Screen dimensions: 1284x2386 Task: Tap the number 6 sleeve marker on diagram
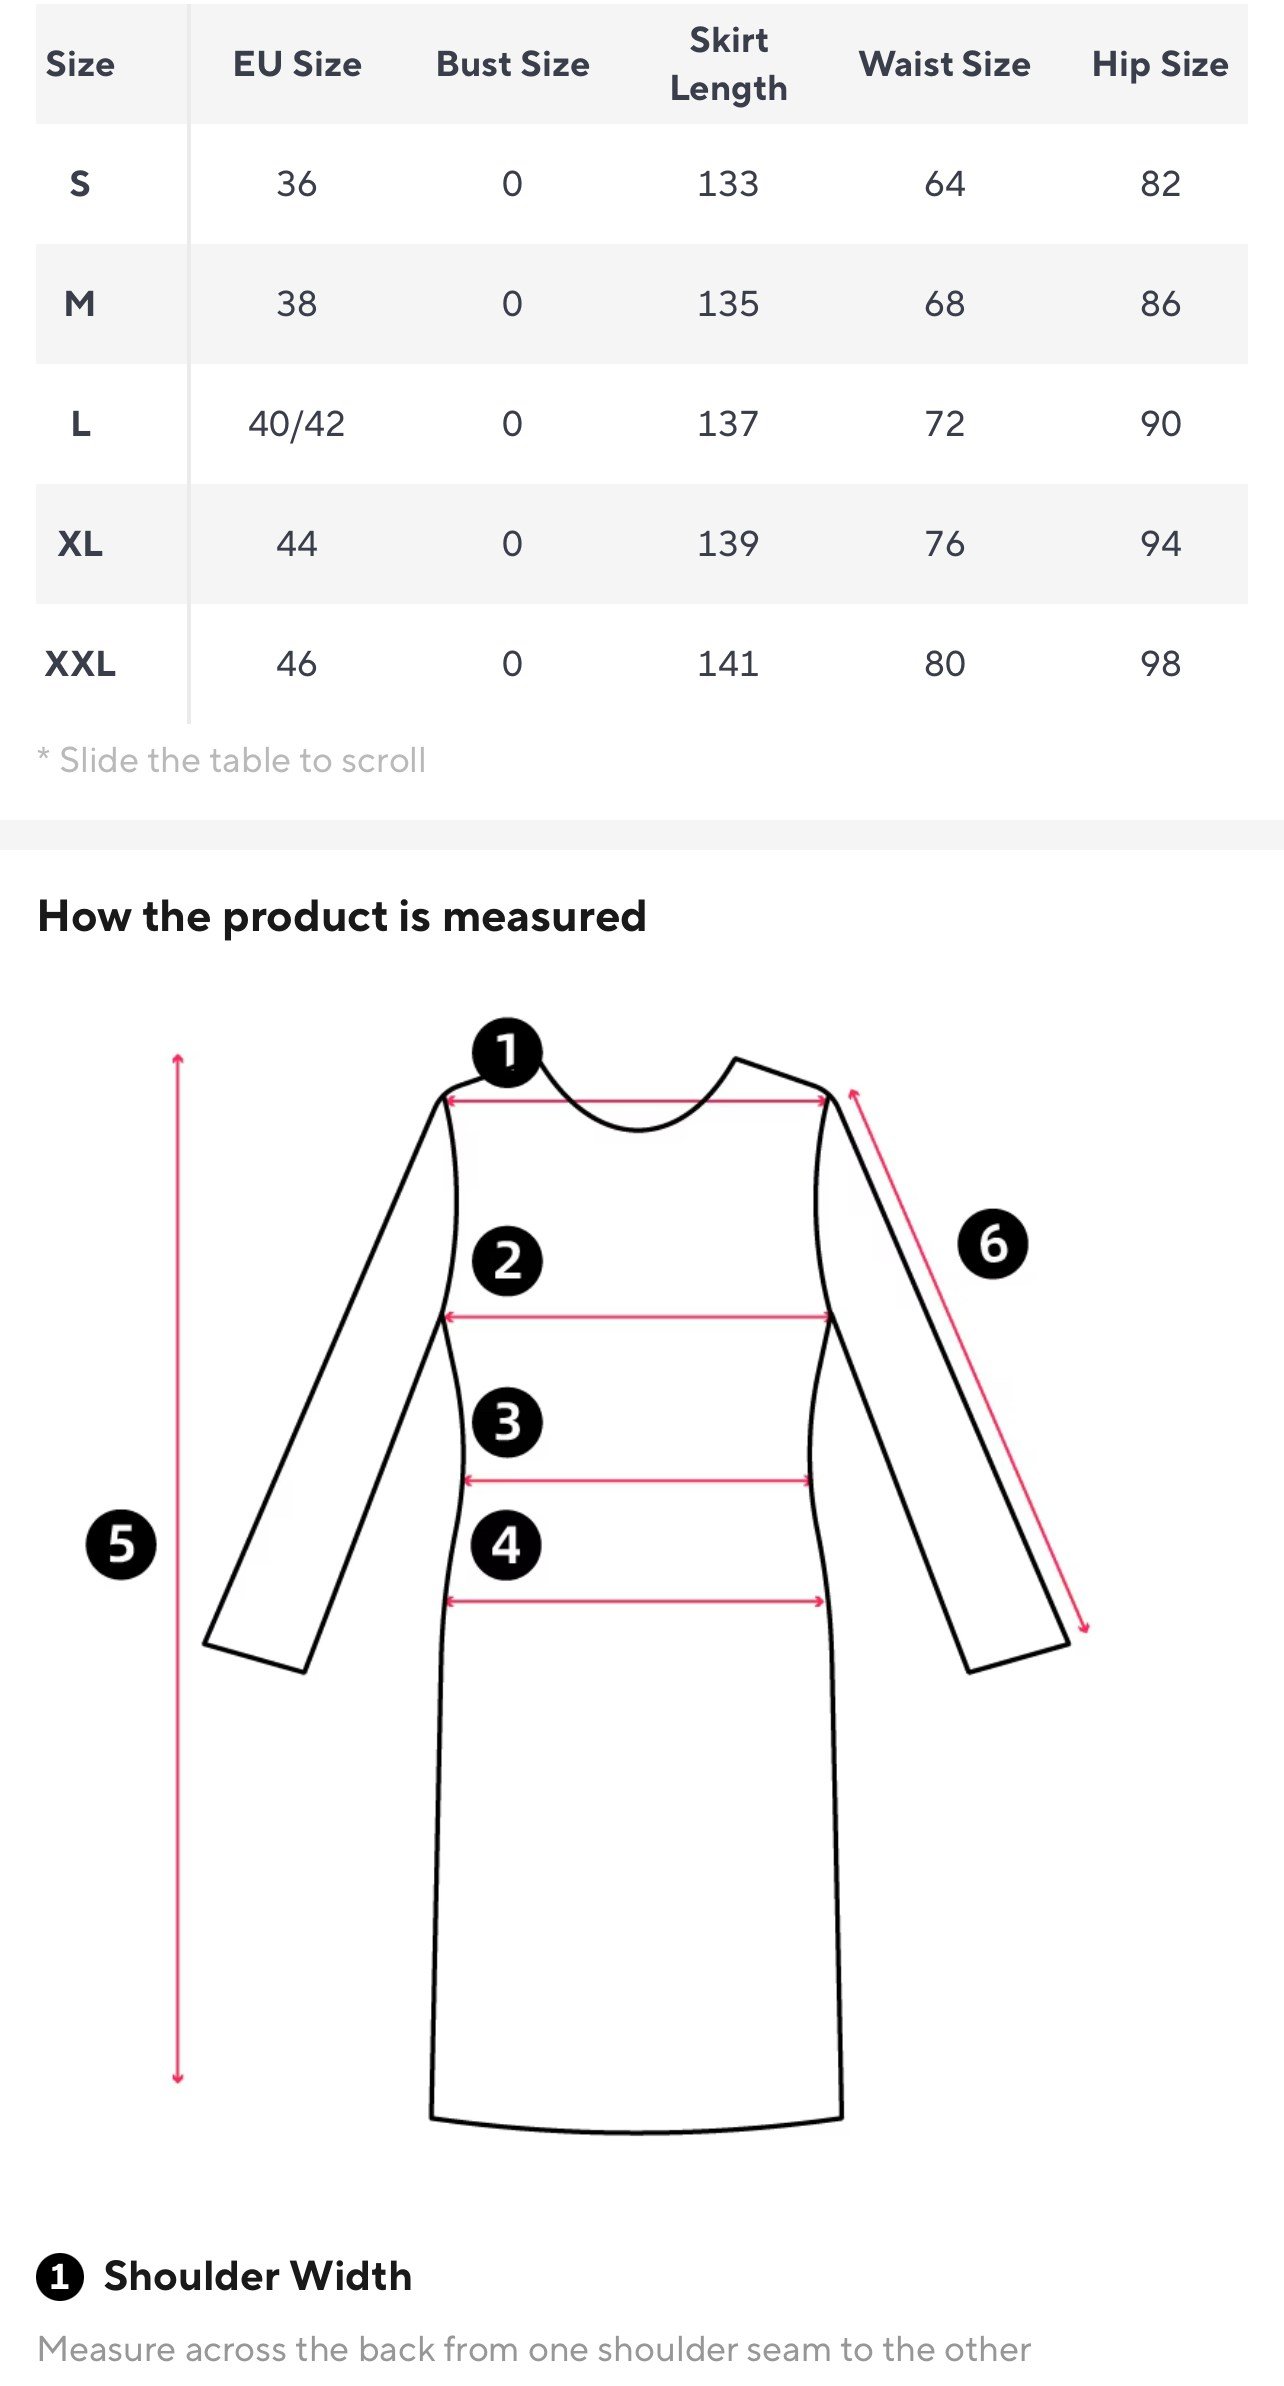[992, 1244]
